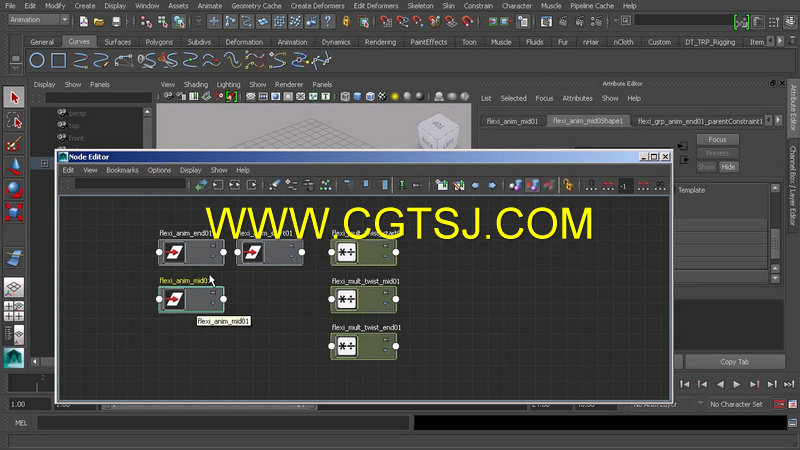Click the Presets button in Attribute Editor

click(717, 153)
